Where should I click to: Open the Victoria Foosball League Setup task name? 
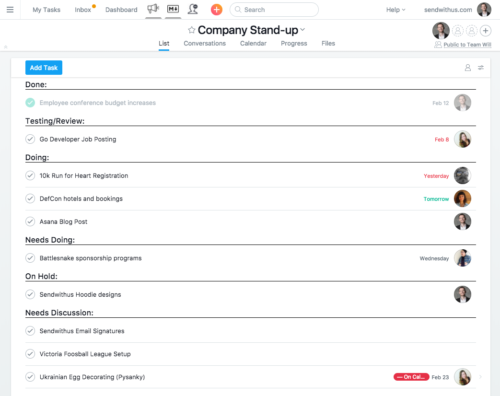click(x=85, y=354)
